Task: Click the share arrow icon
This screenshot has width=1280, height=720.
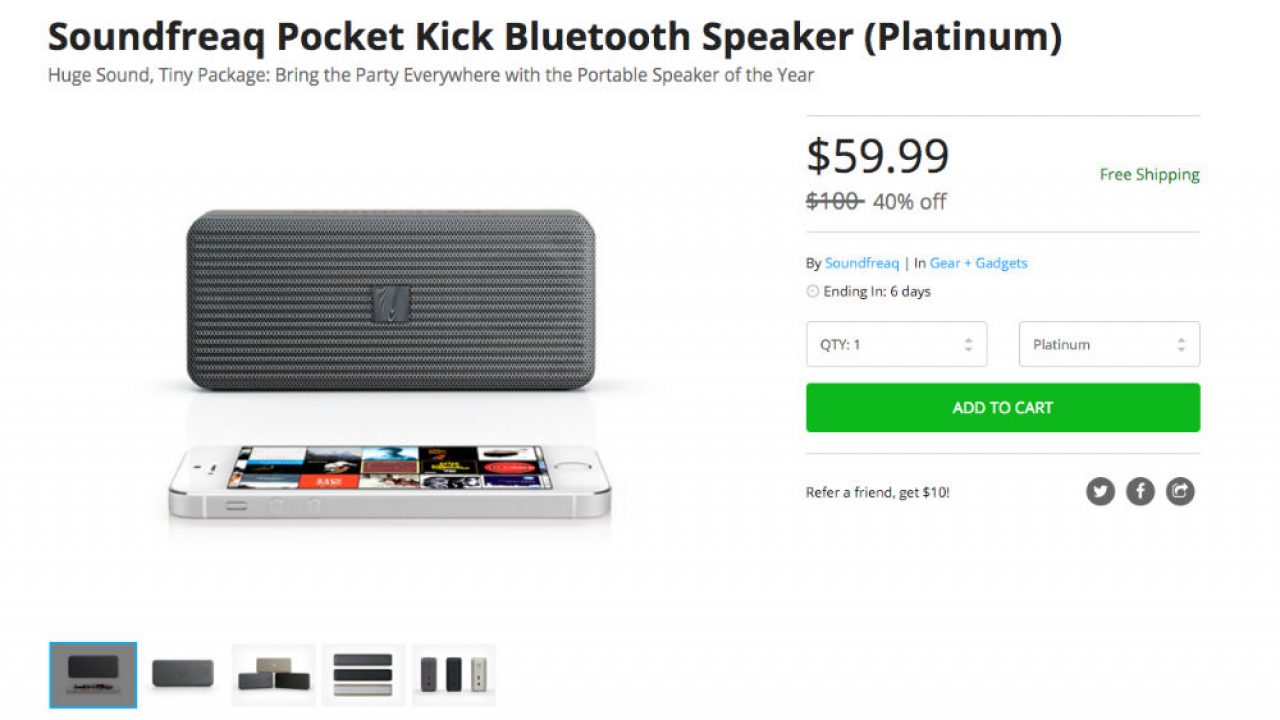Action: [1180, 491]
